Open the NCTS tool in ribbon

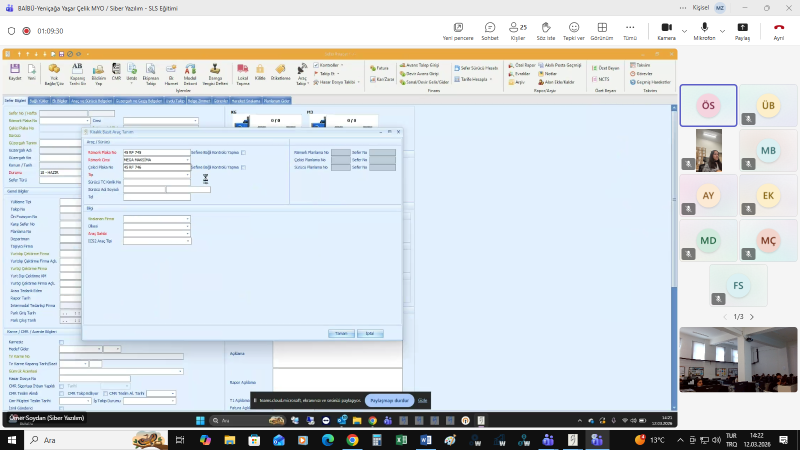coord(602,79)
